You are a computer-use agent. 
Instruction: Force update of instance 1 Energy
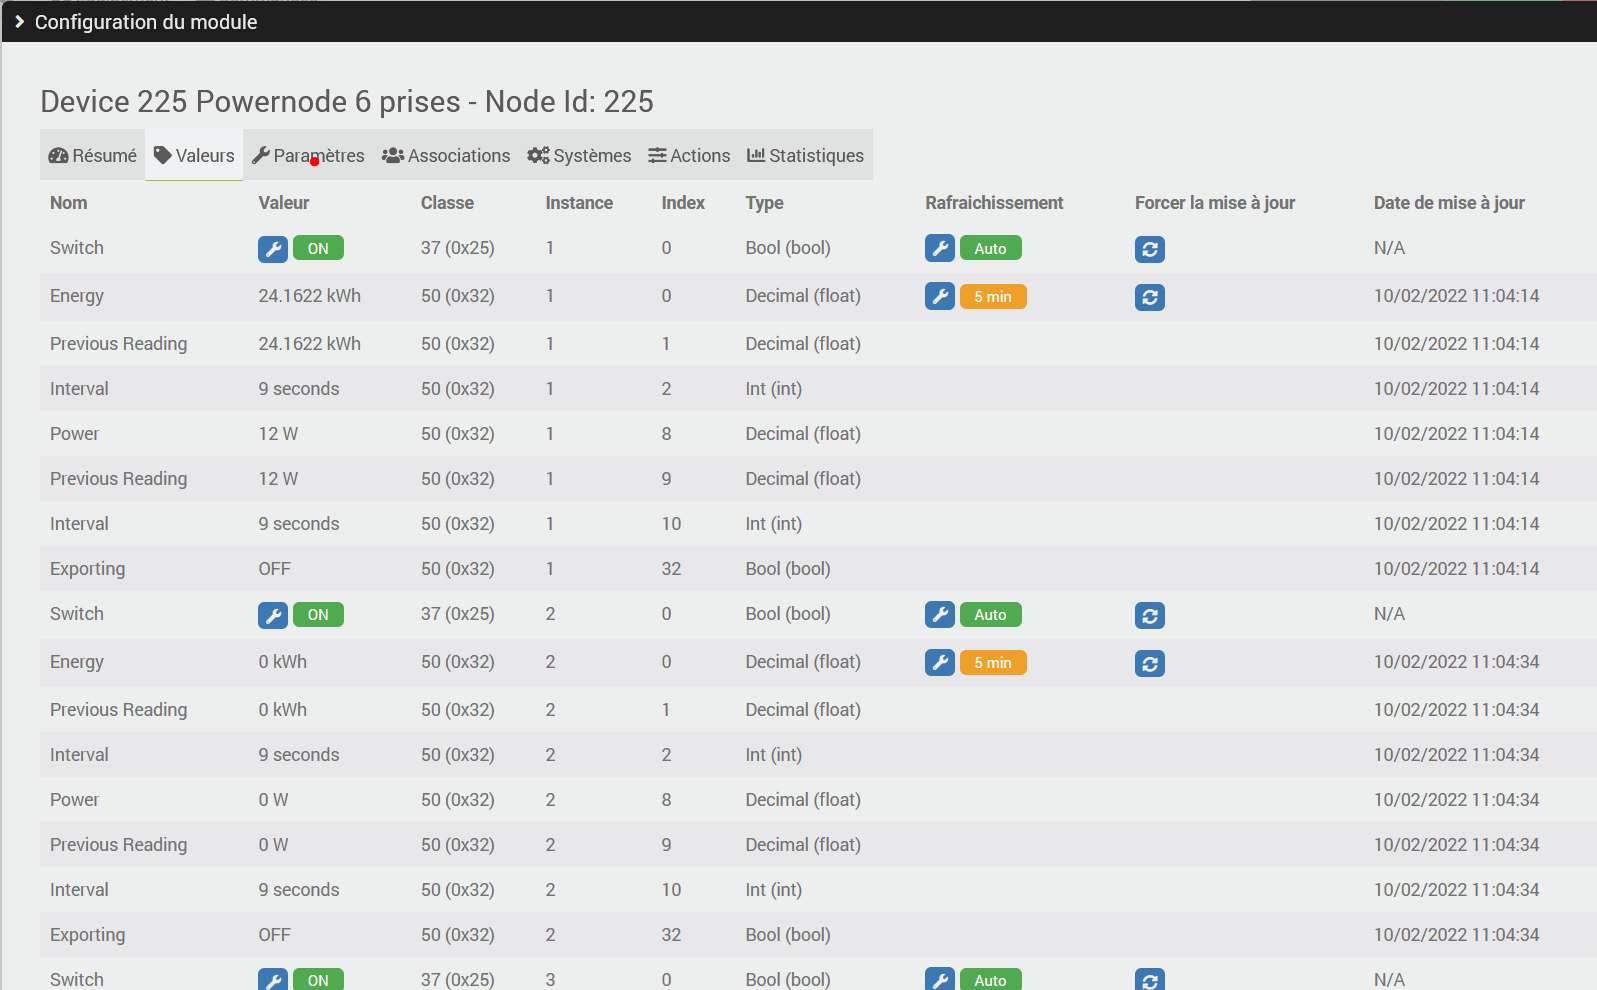[x=1150, y=297]
